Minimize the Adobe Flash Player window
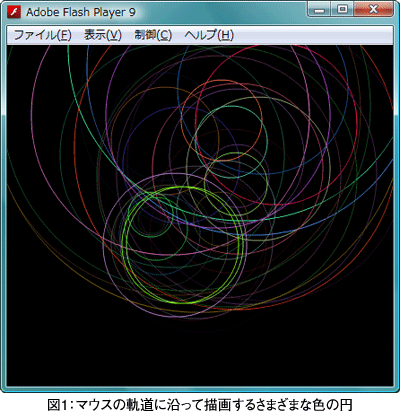 click(319, 10)
